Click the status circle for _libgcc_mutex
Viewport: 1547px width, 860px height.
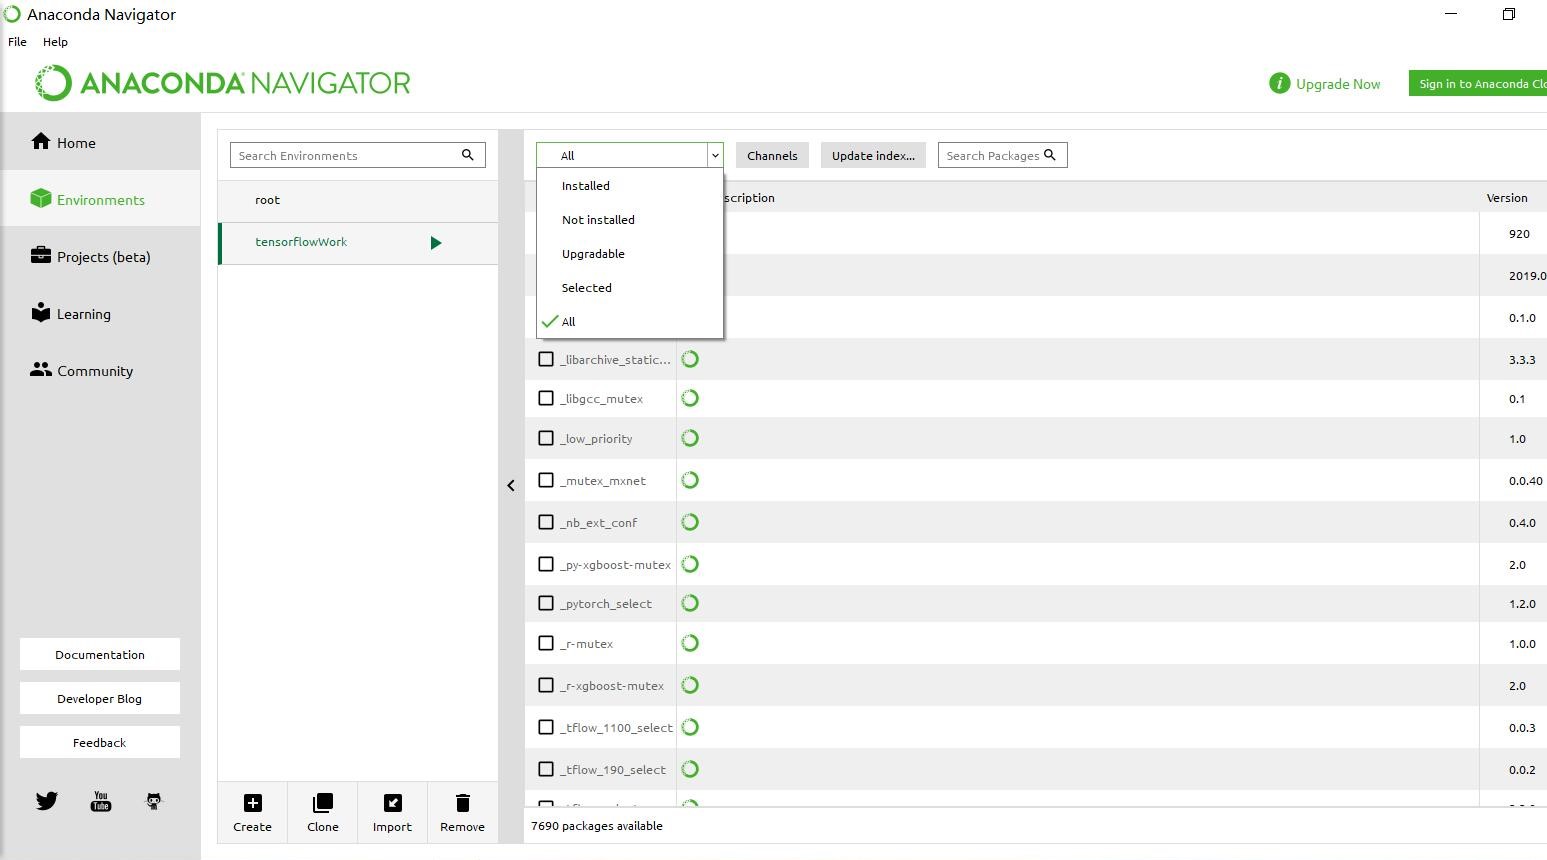coord(690,398)
